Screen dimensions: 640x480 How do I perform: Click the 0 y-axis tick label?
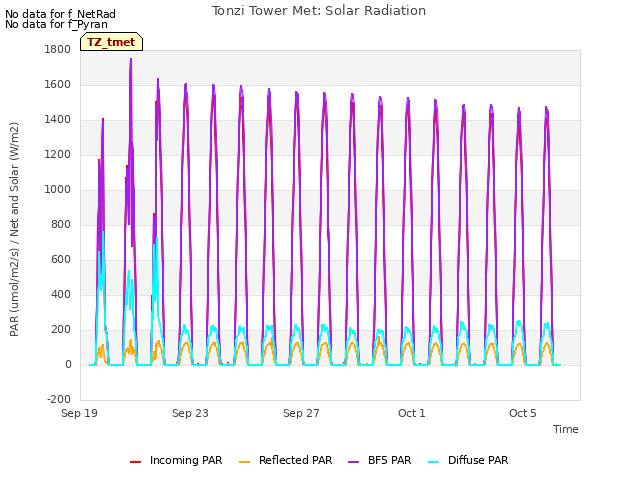click(x=68, y=364)
